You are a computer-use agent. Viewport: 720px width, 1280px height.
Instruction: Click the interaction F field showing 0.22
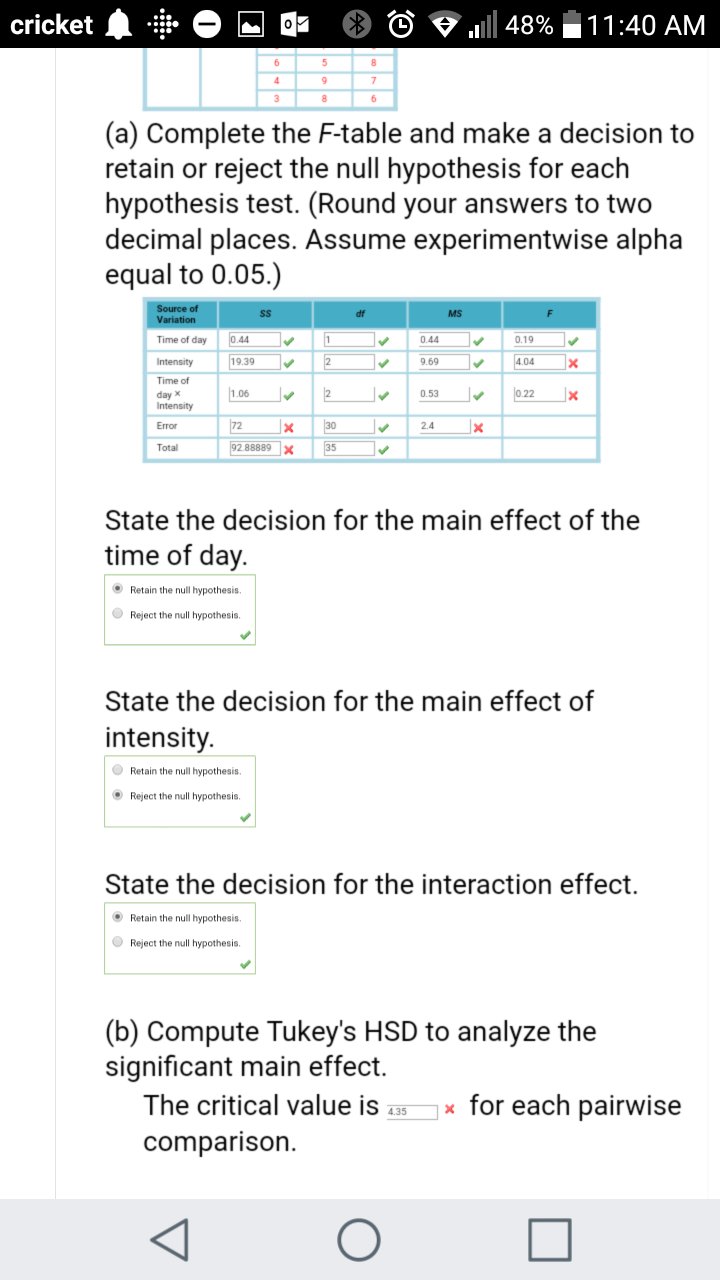[539, 394]
